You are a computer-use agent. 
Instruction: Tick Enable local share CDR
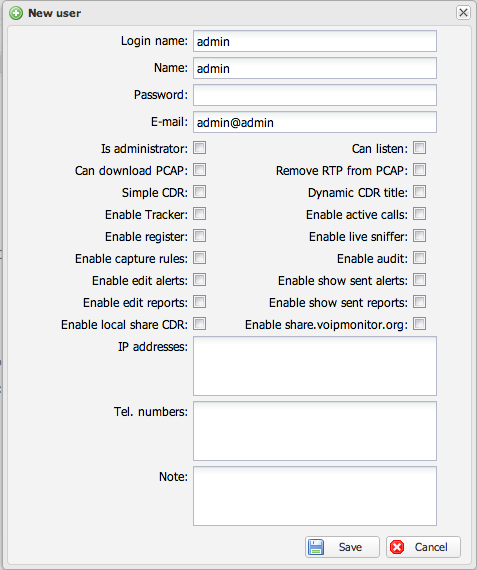click(x=200, y=324)
